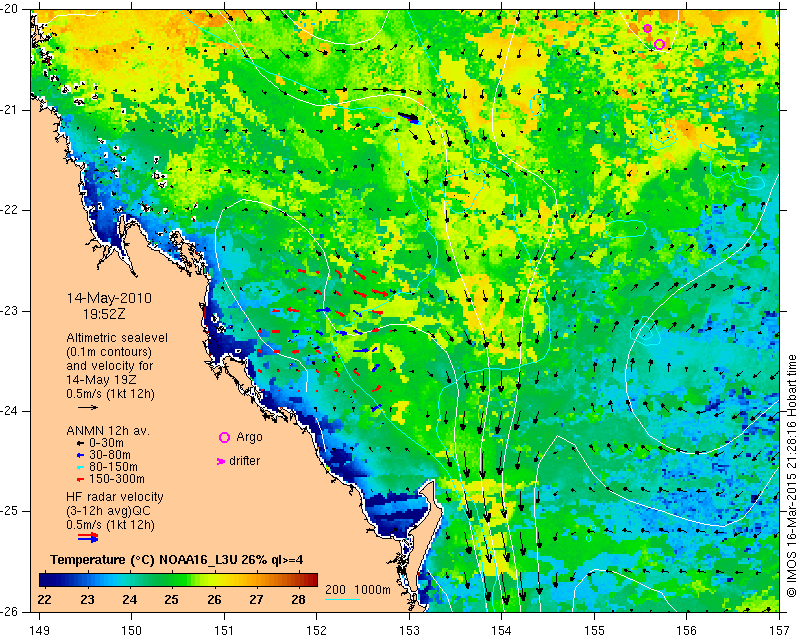Screen dimensions: 800x640
Task: Click the red-blue HF radar reference arrows
Action: [88, 537]
